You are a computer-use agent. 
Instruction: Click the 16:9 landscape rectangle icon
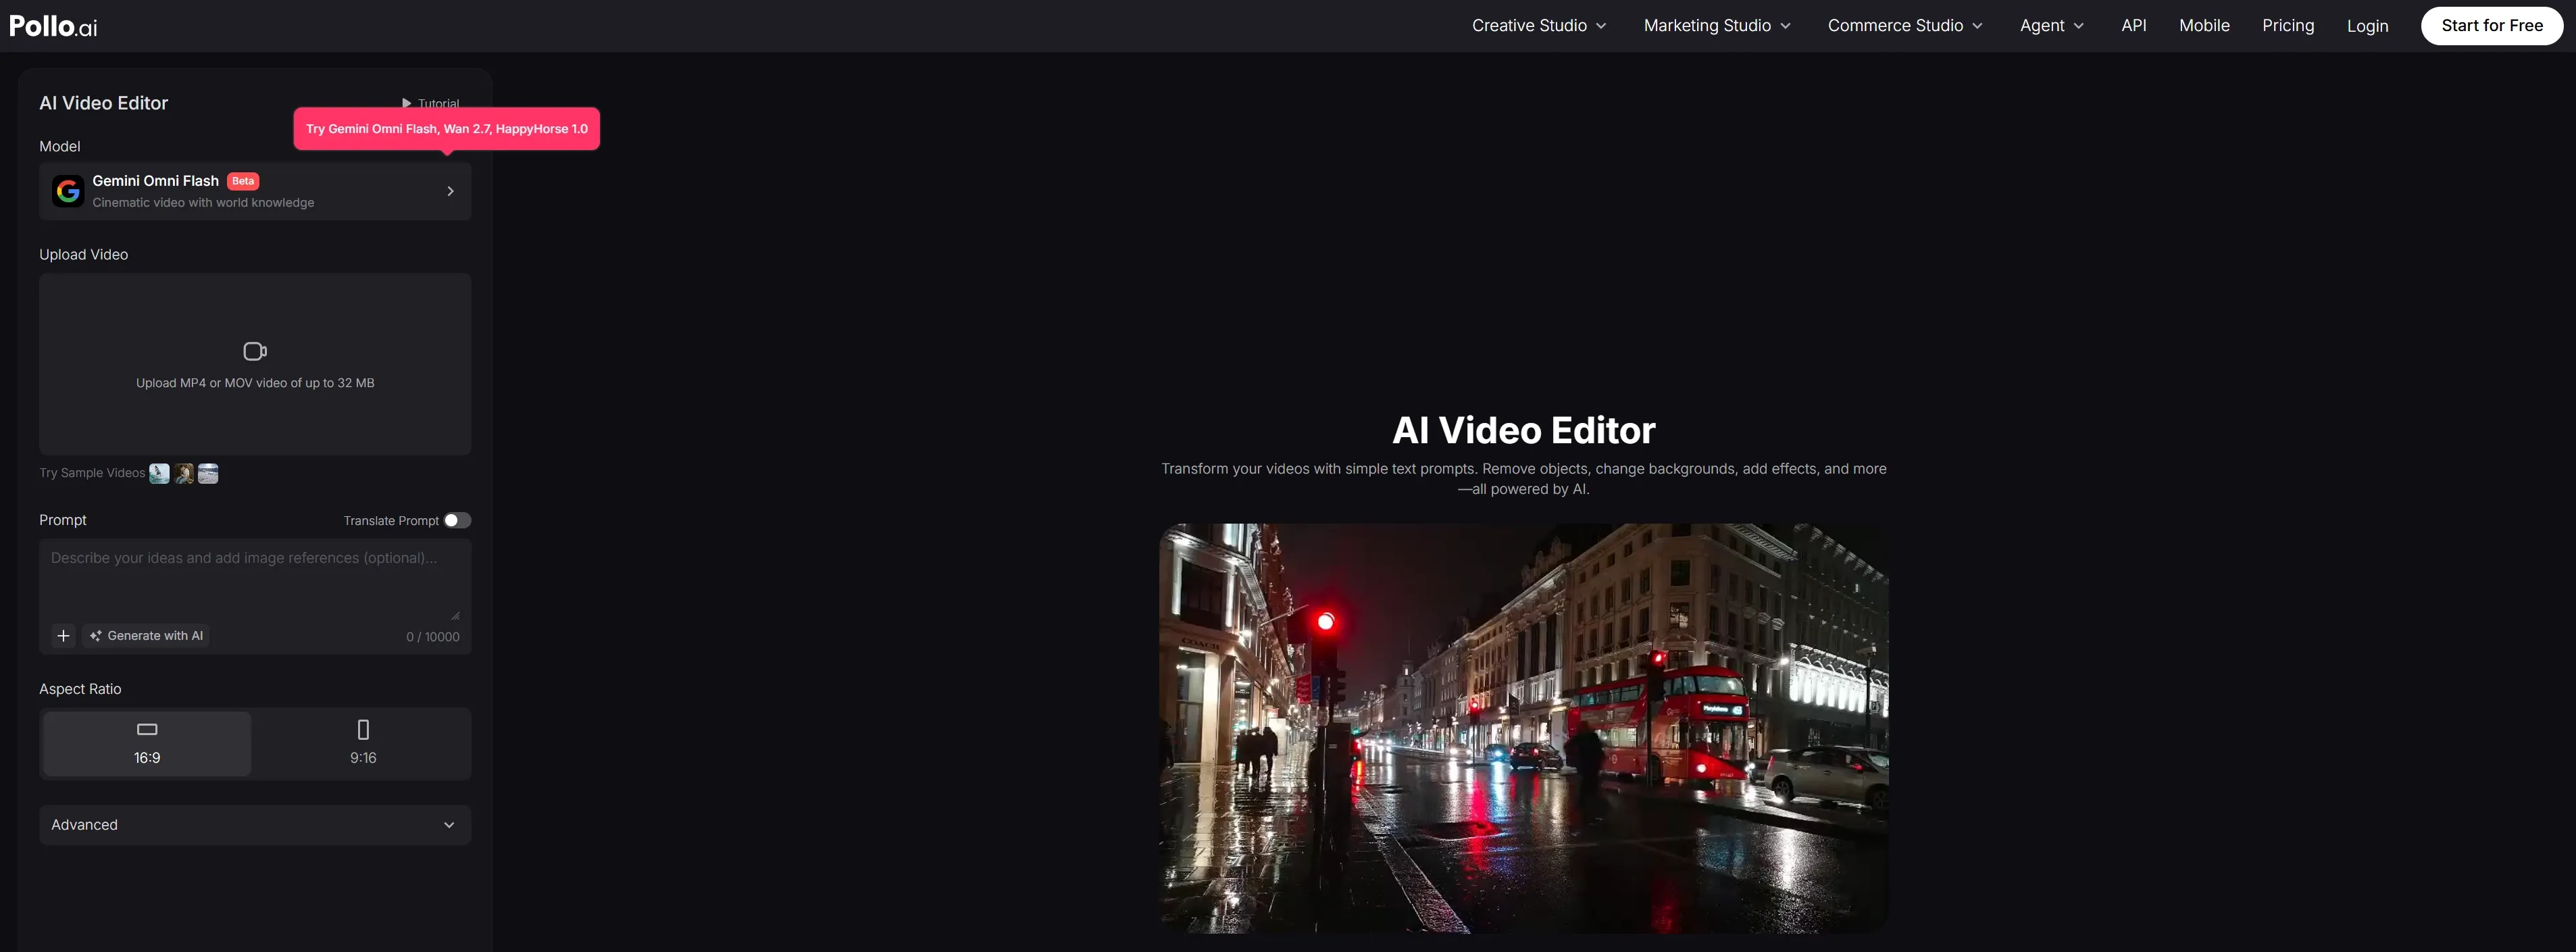(147, 729)
